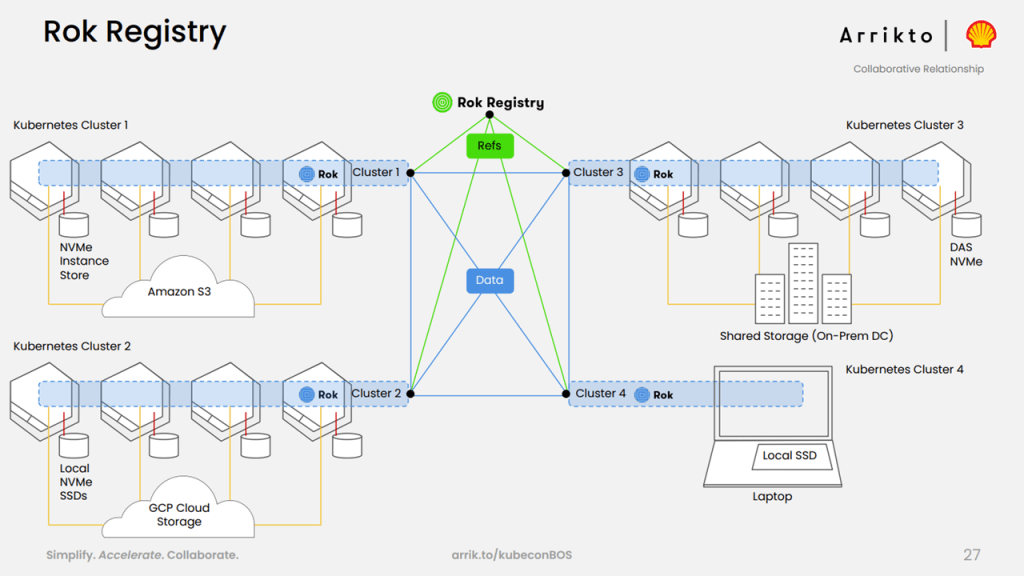Click the Arrikto logo text
This screenshot has width=1024, height=576.
point(886,35)
